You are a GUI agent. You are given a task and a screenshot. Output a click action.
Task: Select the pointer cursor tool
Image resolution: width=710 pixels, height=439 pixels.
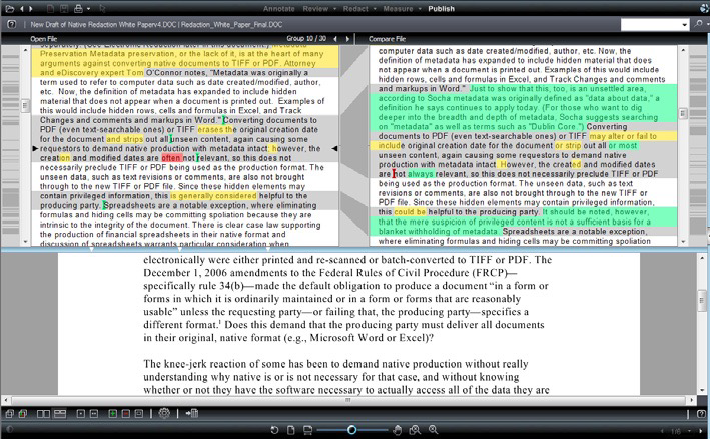click(102, 8)
